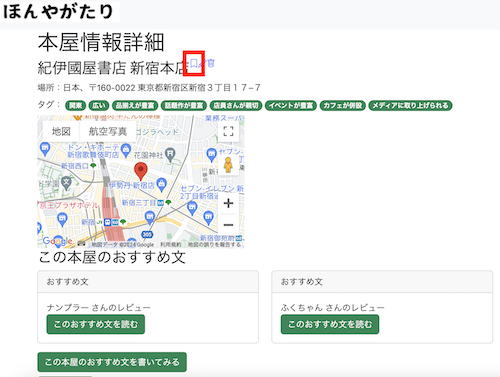Toggle fullscreen view of the map
This screenshot has height=377, width=500.
point(228,131)
